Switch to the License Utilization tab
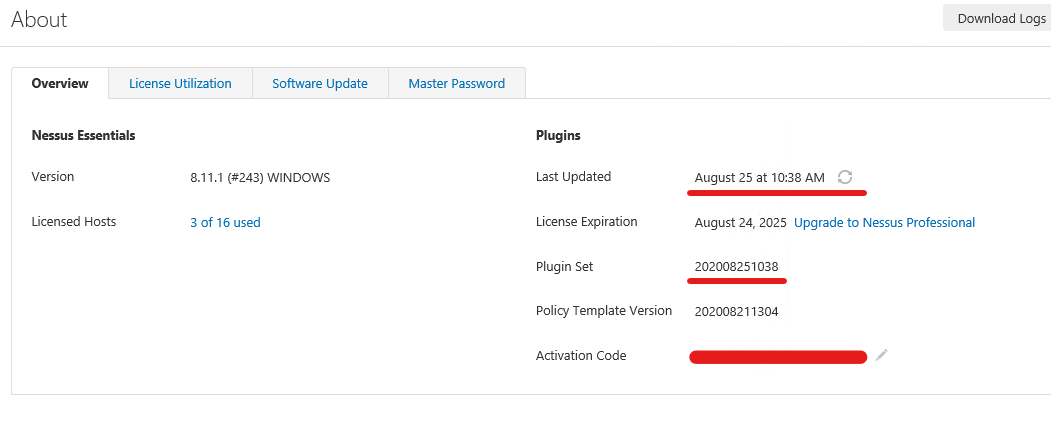This screenshot has height=433, width=1051. pos(180,84)
